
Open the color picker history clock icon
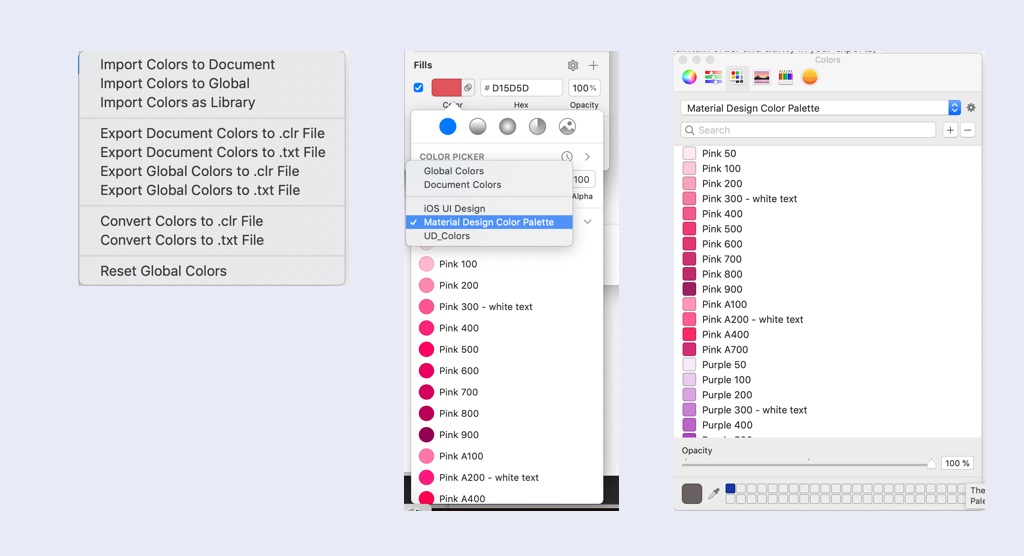pos(567,157)
